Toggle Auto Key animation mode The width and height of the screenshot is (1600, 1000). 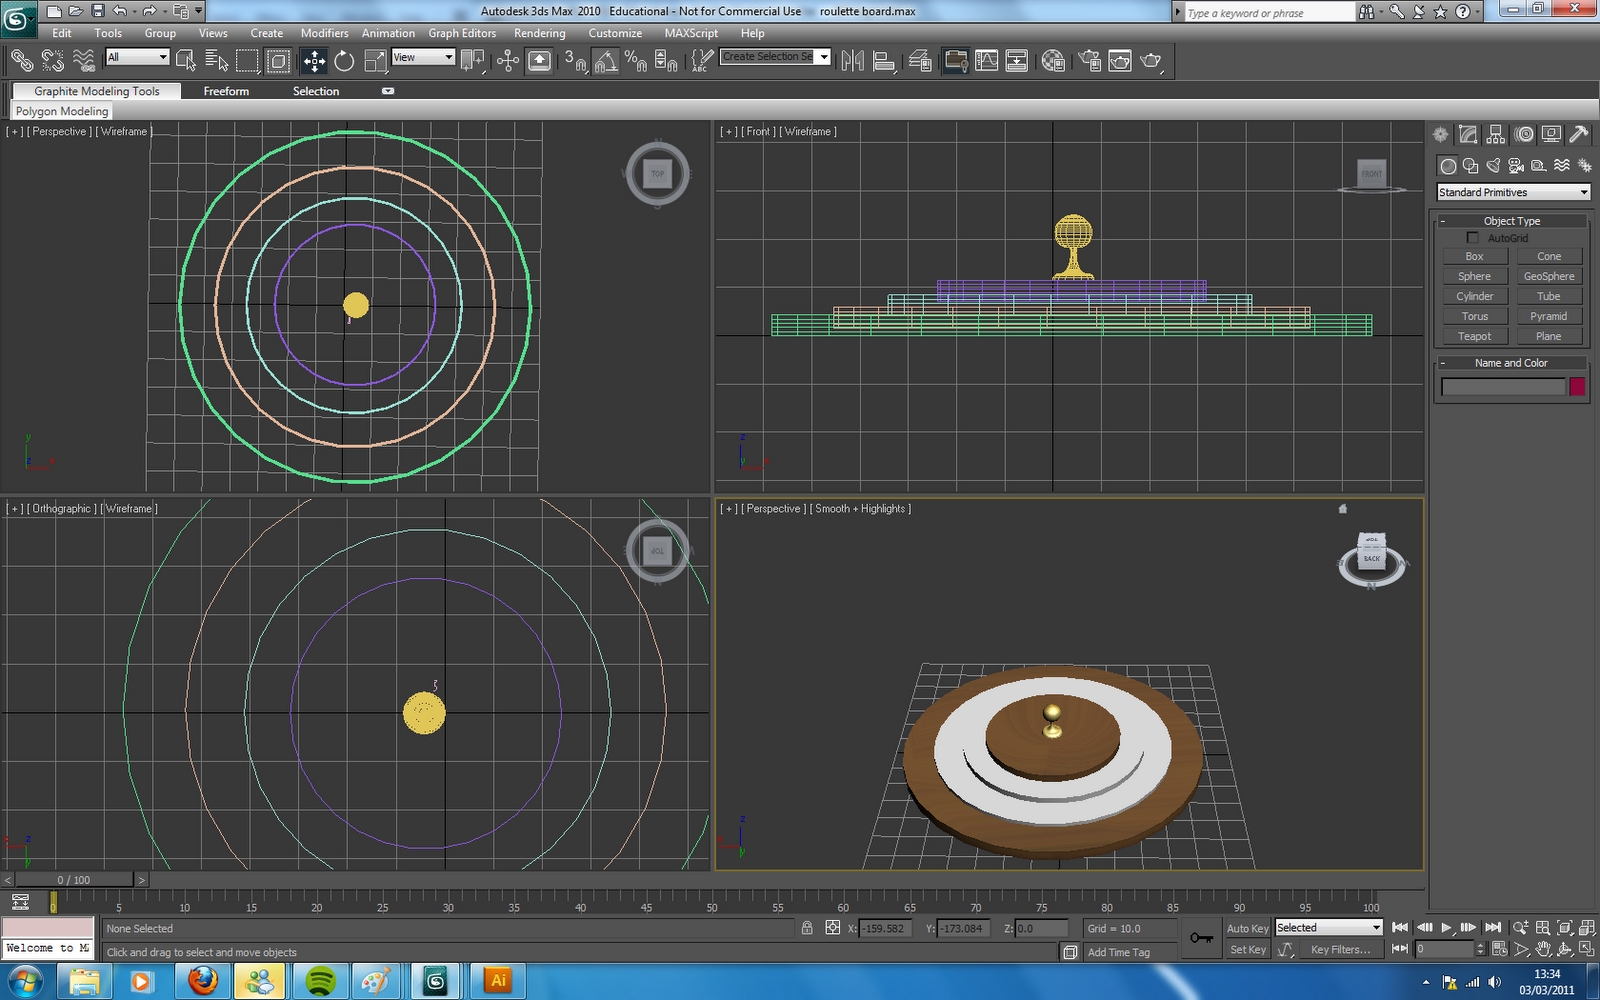pos(1247,928)
